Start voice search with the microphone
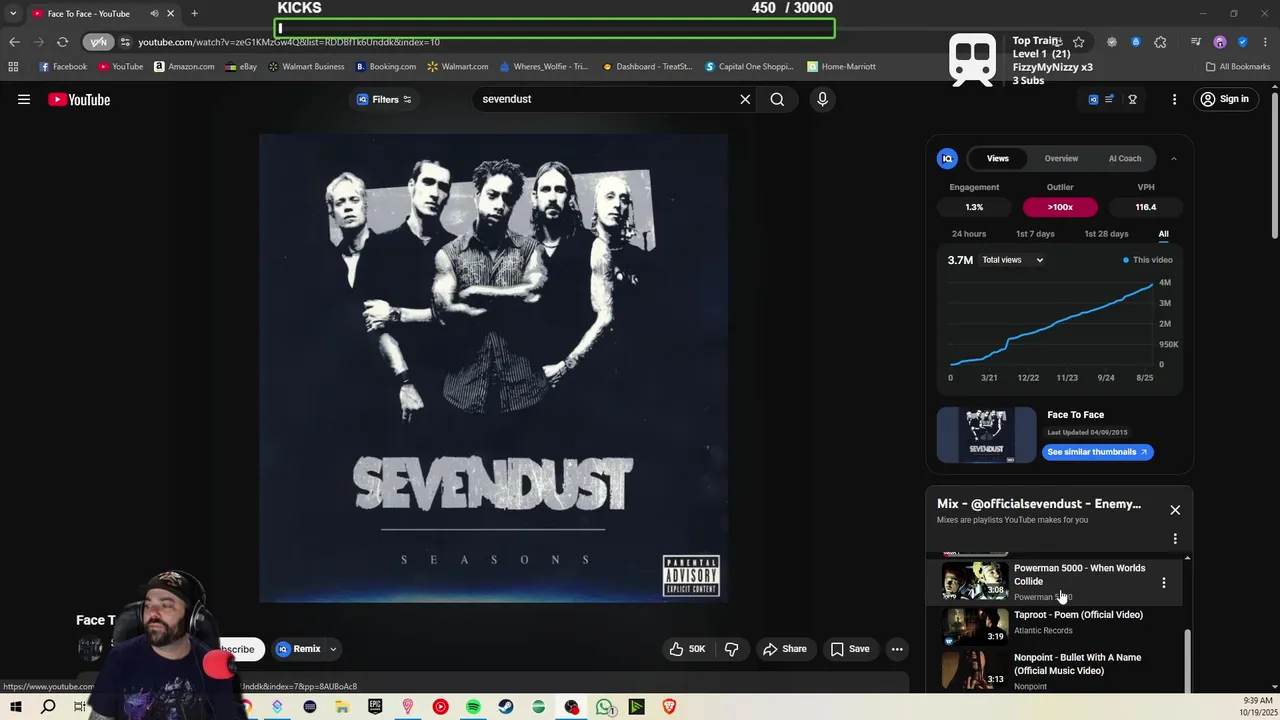This screenshot has height=720, width=1280. coord(822,99)
